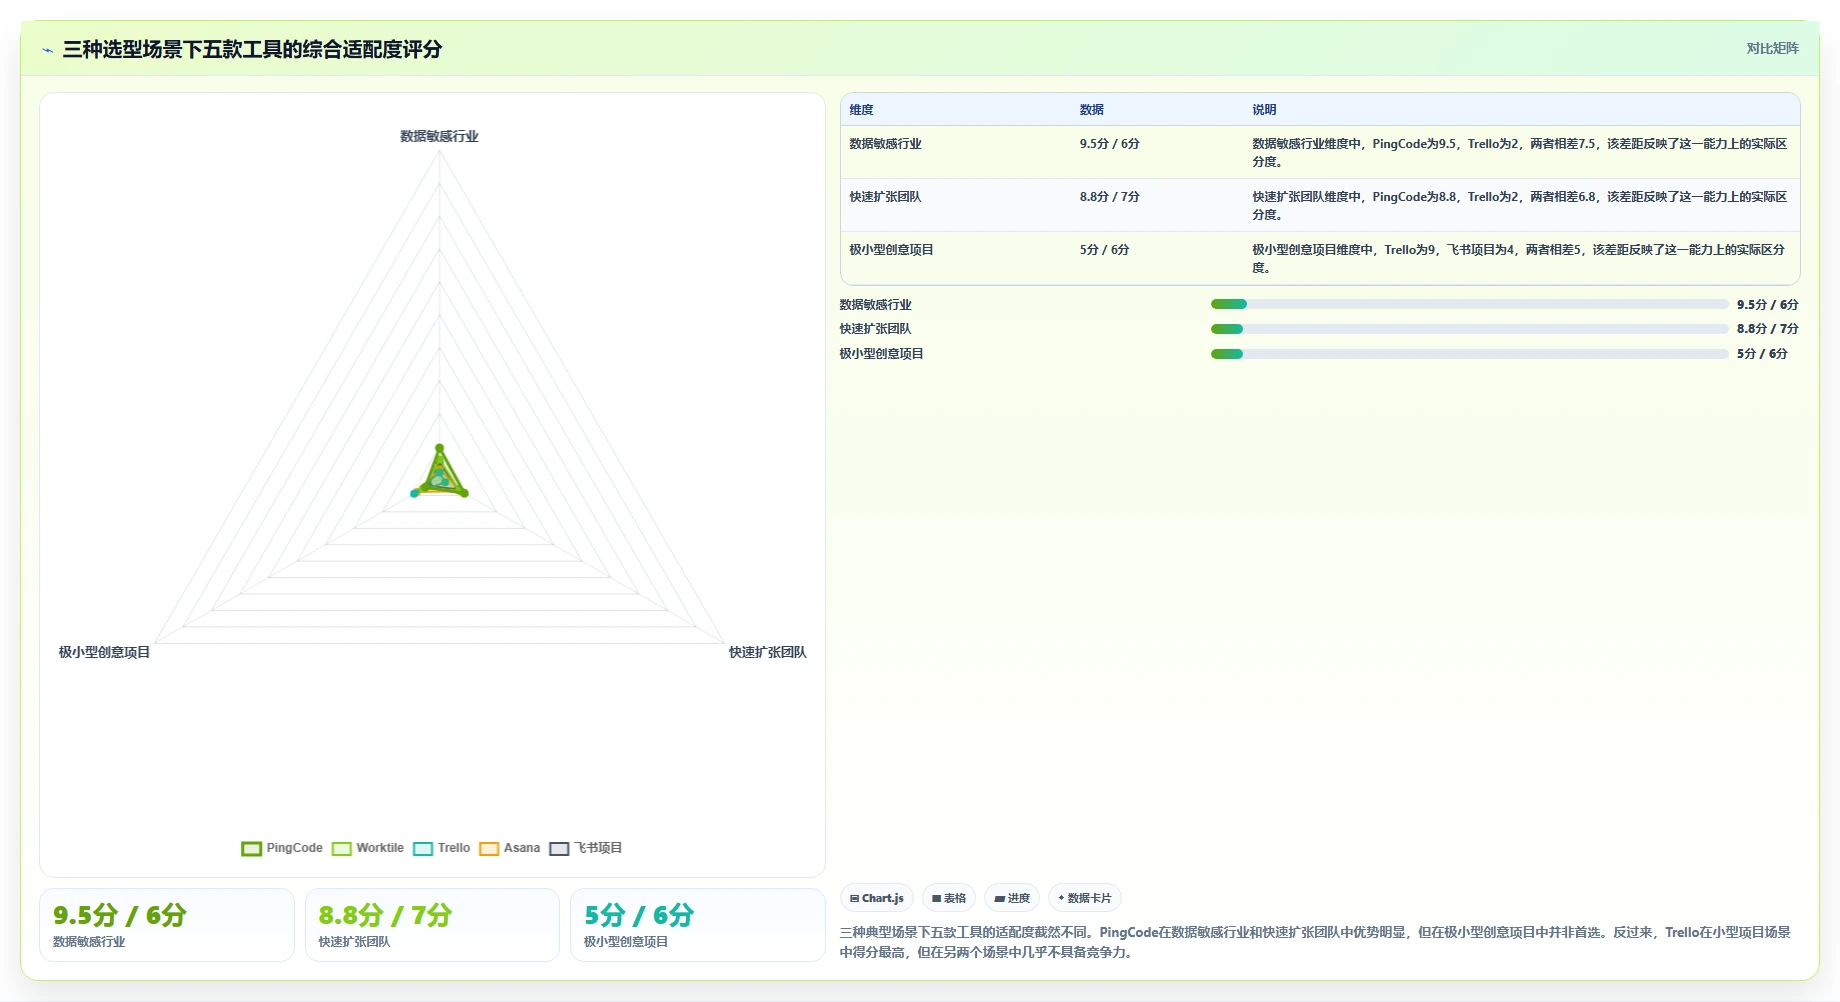Click the summary paragraph starting 三种典型场景
The width and height of the screenshot is (1840, 1002).
point(1315,942)
